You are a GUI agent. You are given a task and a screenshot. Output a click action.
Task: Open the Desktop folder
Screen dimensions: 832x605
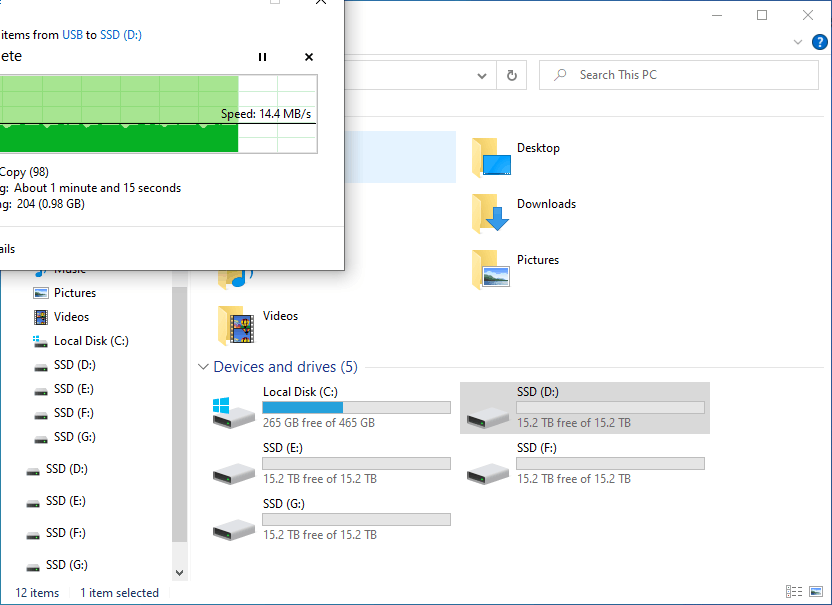tap(538, 148)
